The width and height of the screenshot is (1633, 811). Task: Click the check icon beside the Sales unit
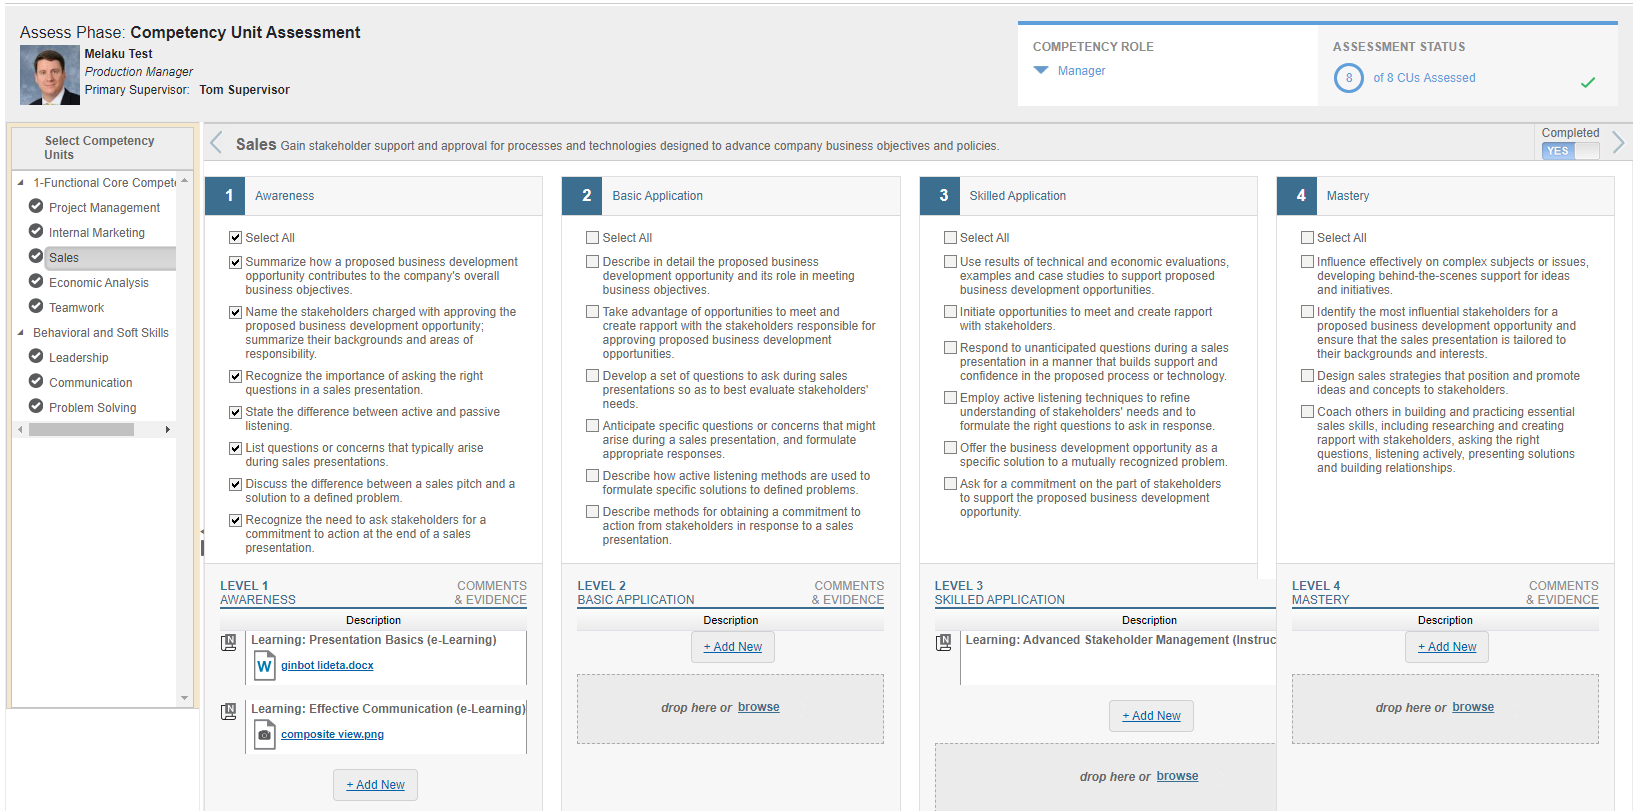36,256
